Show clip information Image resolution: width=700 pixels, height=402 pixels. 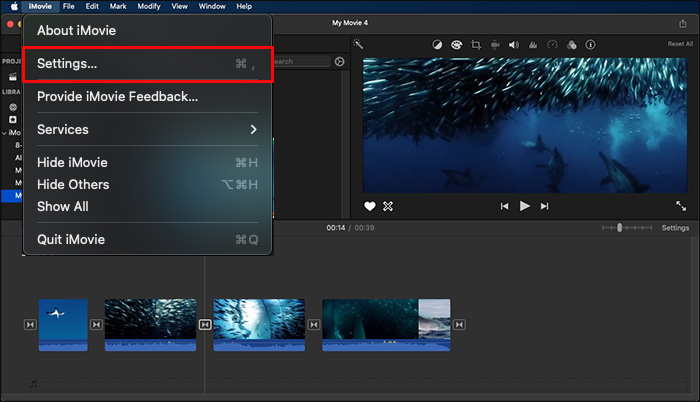[590, 45]
